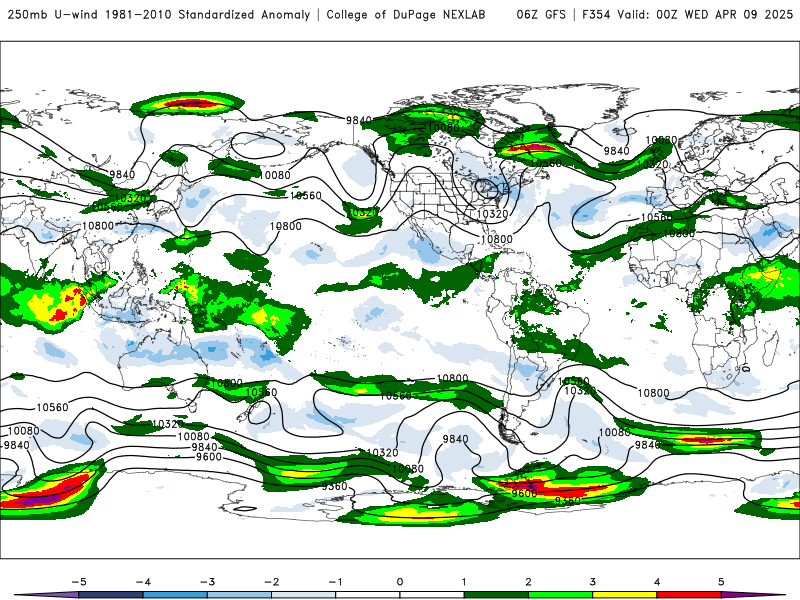
Task: Click the '0' colorbar tick label
Action: [400, 582]
